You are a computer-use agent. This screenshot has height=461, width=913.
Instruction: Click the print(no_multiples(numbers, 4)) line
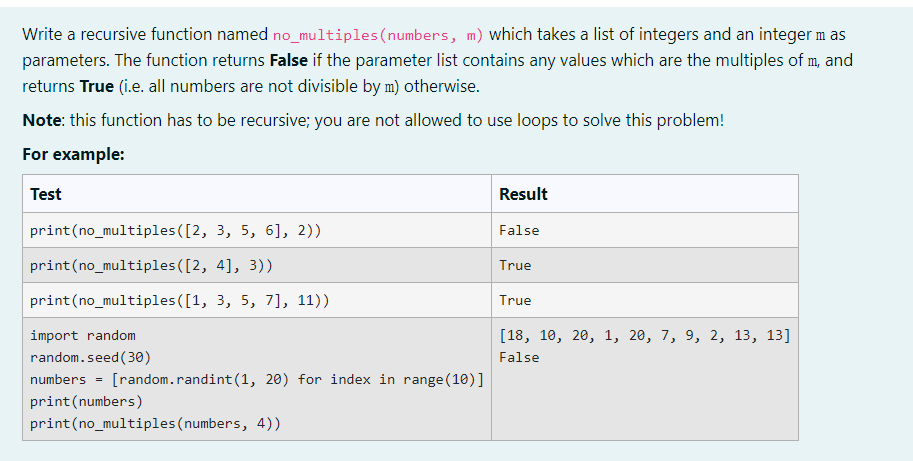155,424
